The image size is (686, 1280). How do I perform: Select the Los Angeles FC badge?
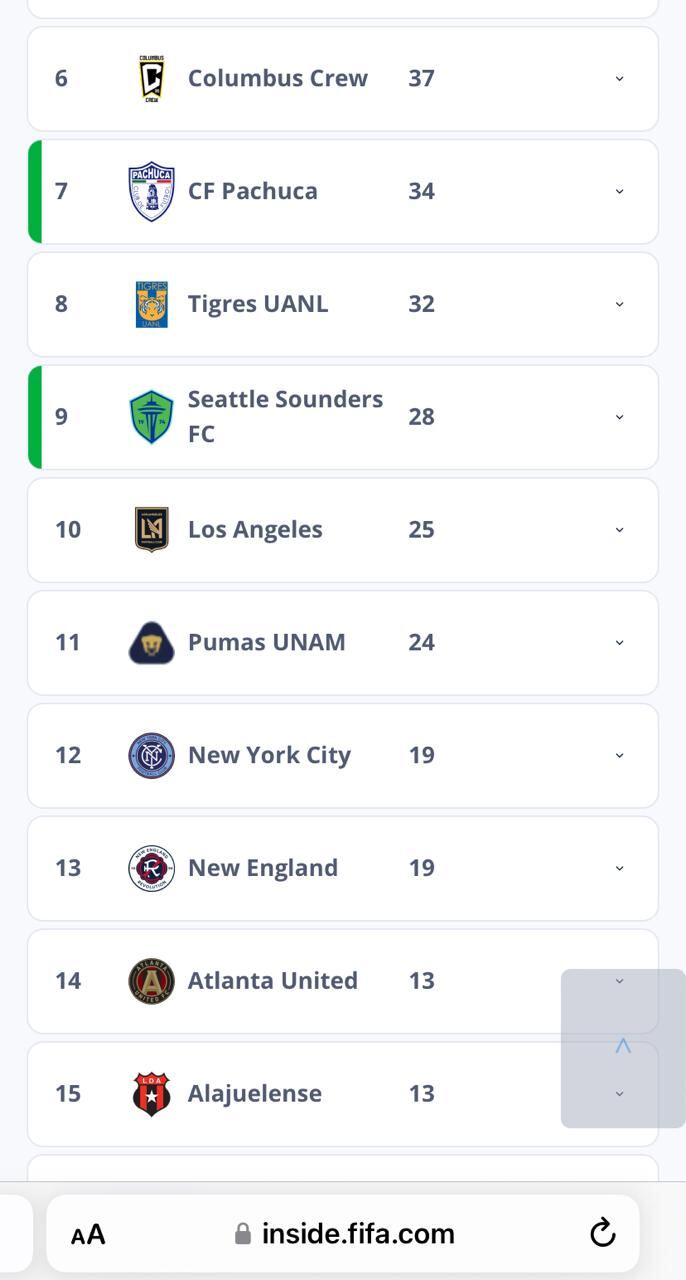tap(151, 529)
